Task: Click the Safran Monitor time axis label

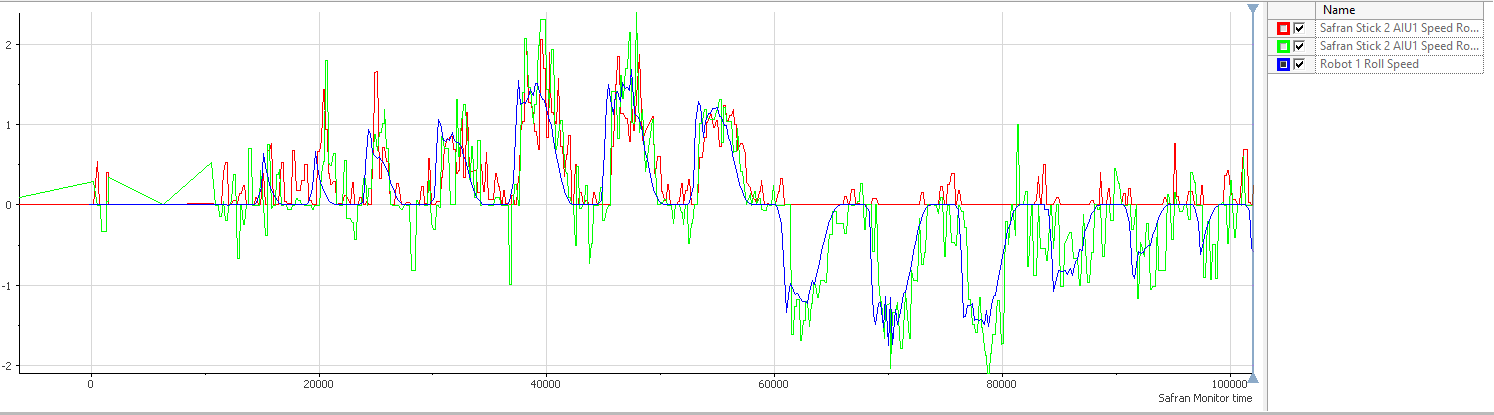Action: (1204, 398)
